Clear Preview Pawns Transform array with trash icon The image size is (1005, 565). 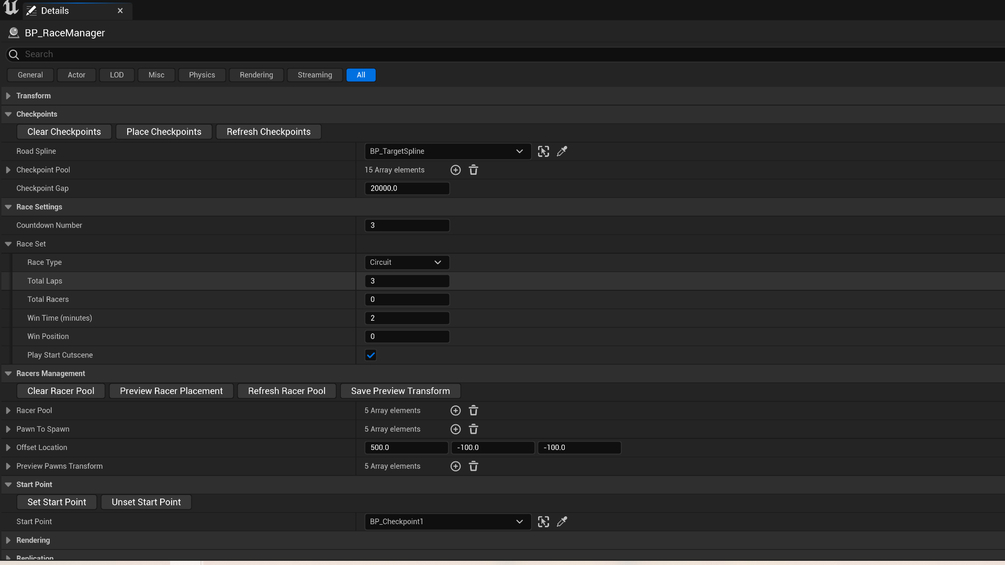click(474, 466)
